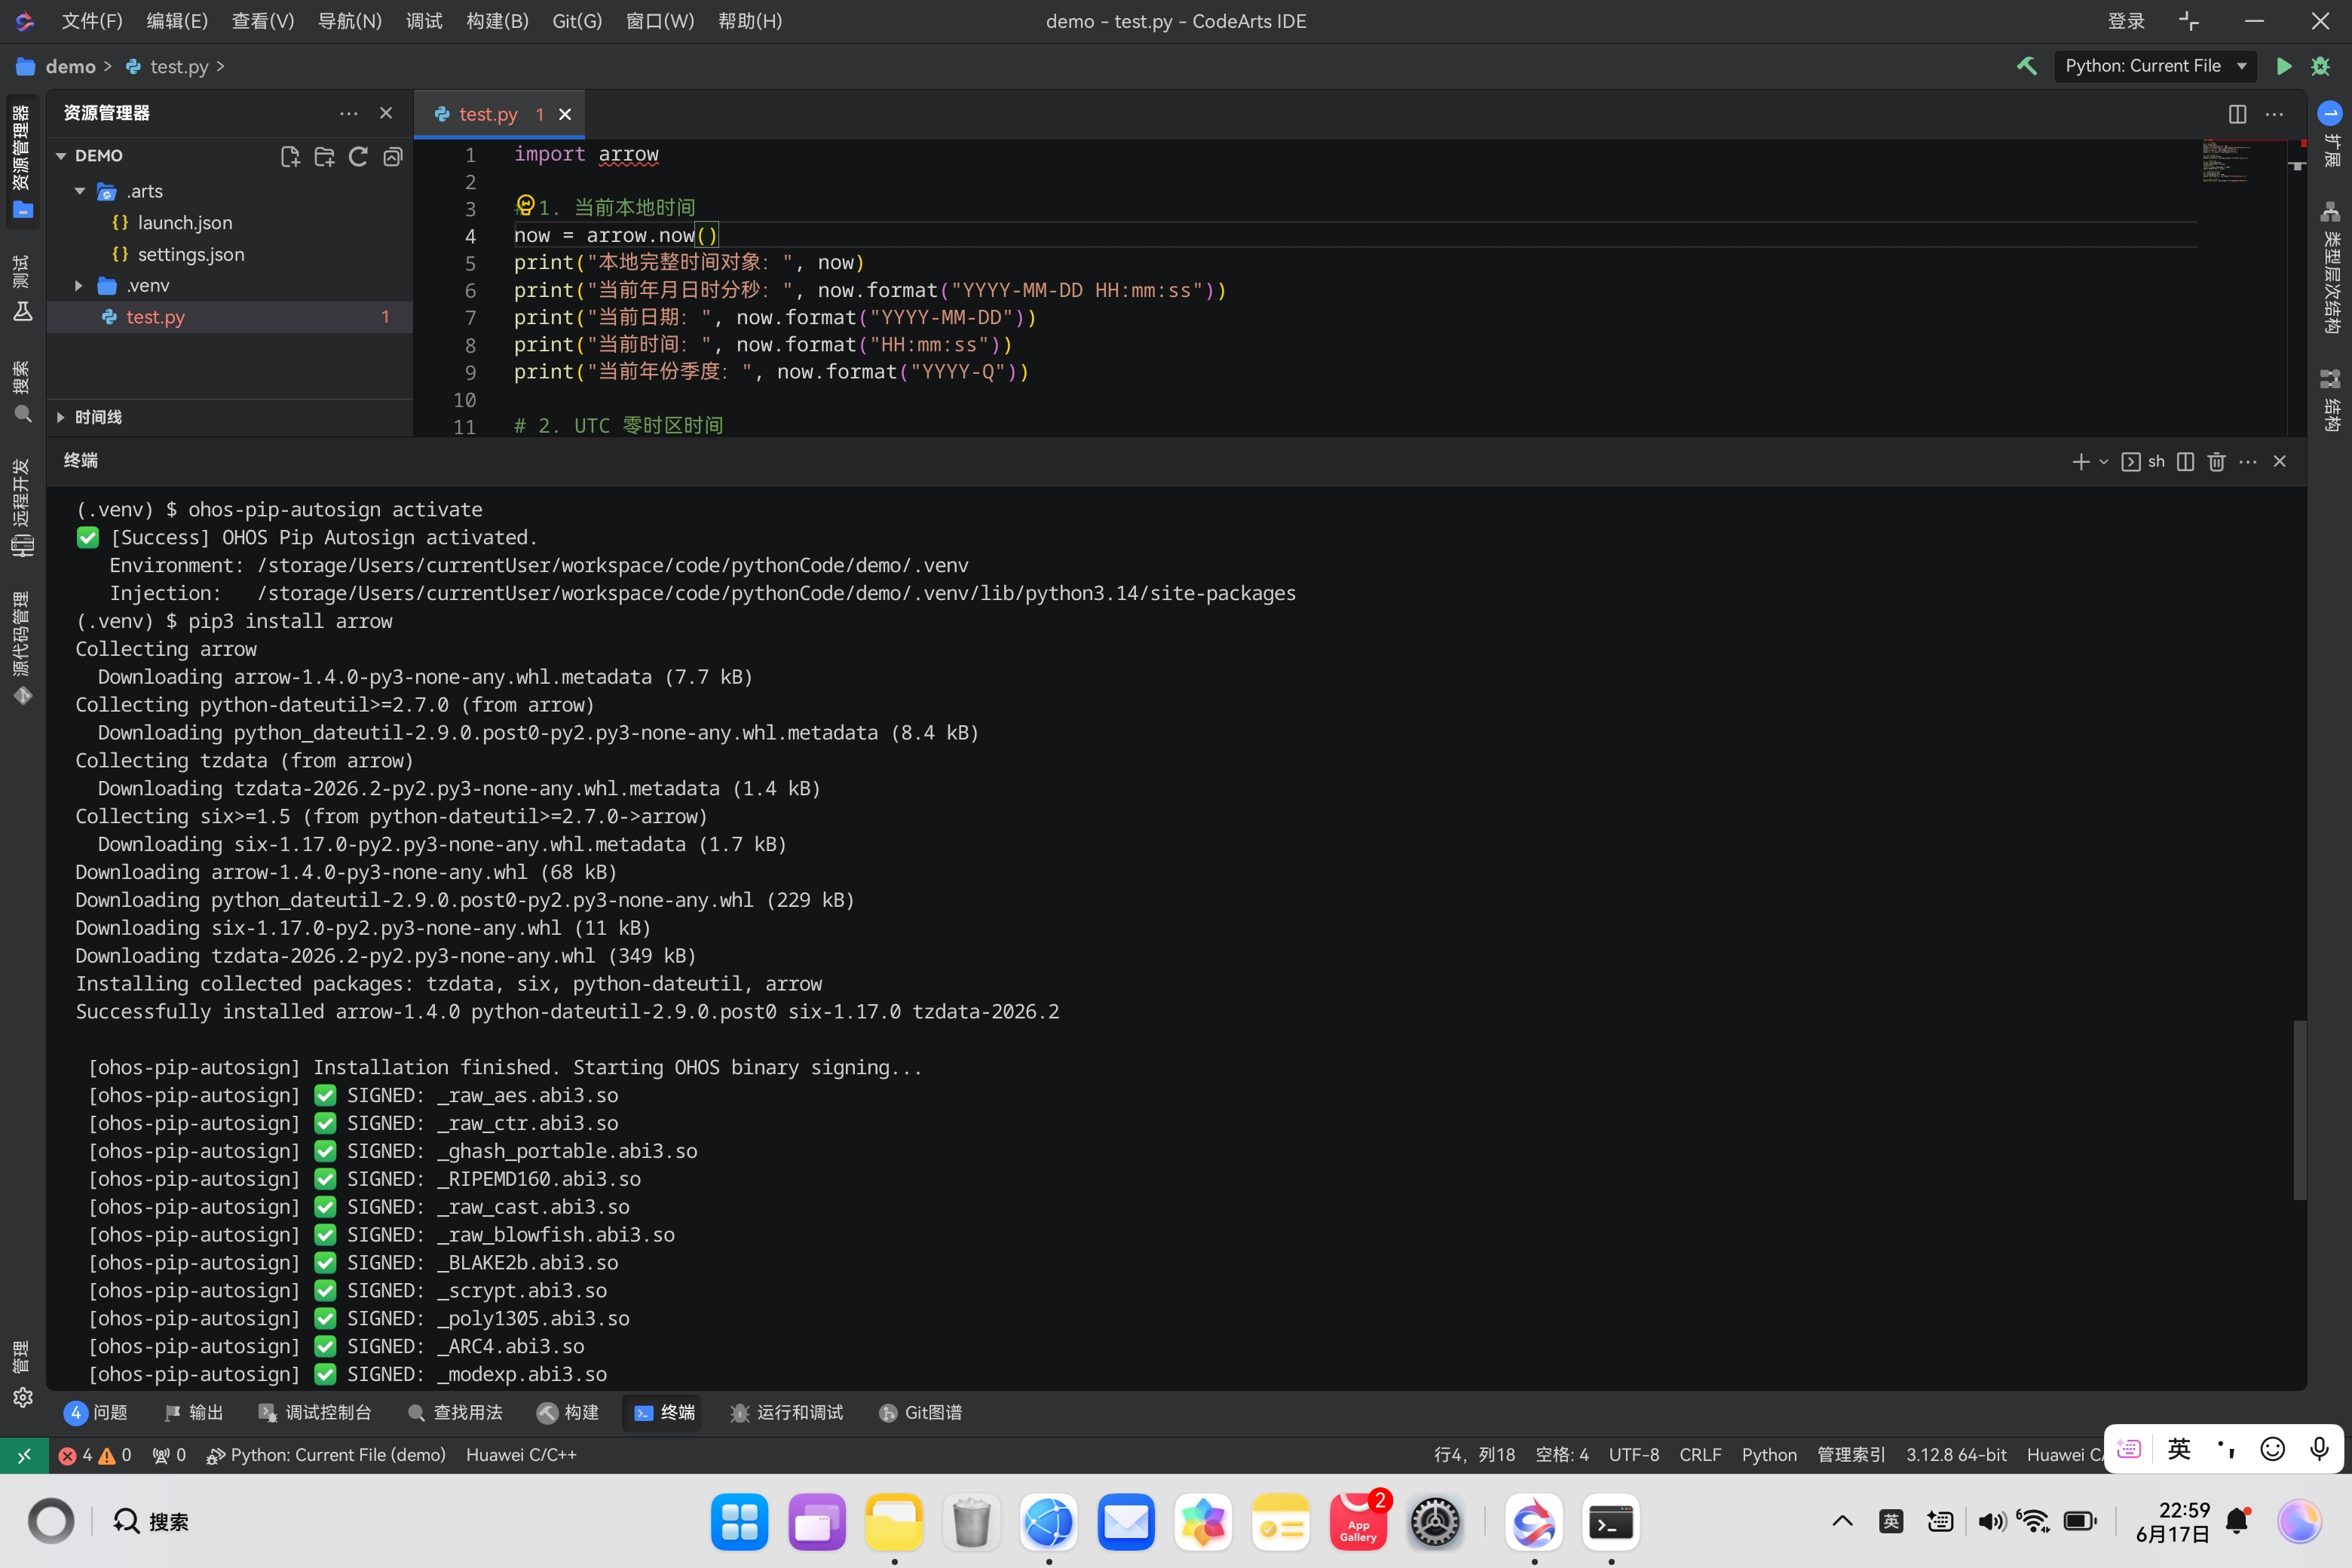Click the remote connection status bar icon

(x=23, y=1455)
